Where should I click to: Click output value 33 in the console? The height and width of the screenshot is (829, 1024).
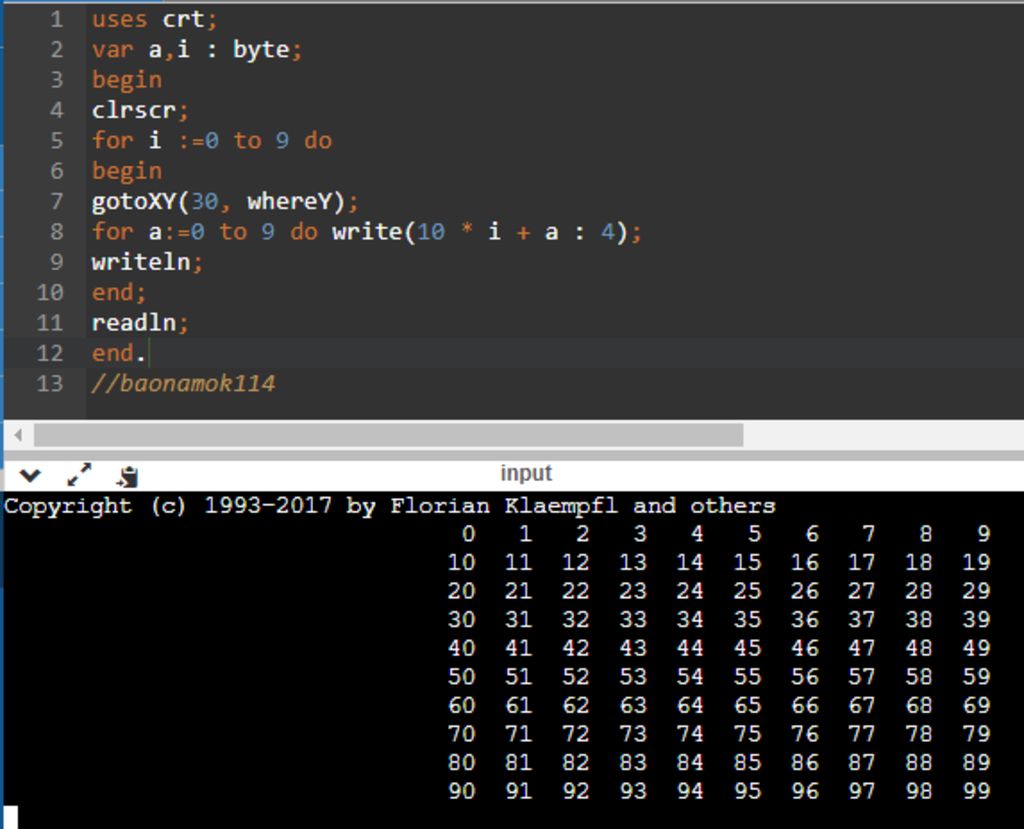point(633,620)
